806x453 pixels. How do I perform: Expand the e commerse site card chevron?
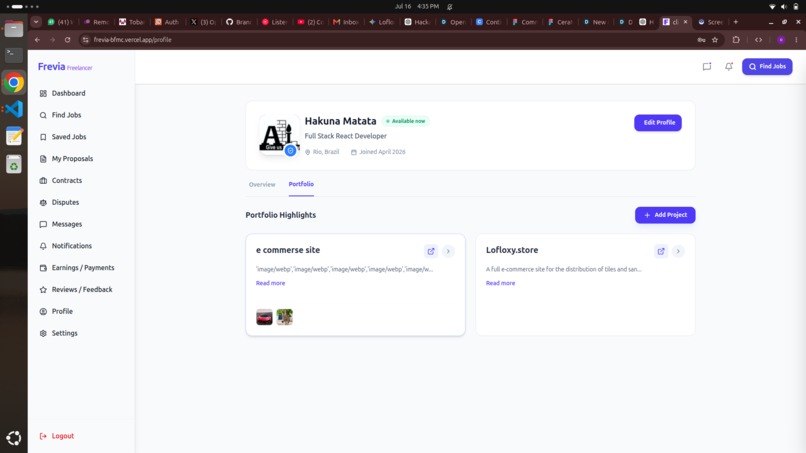(448, 251)
